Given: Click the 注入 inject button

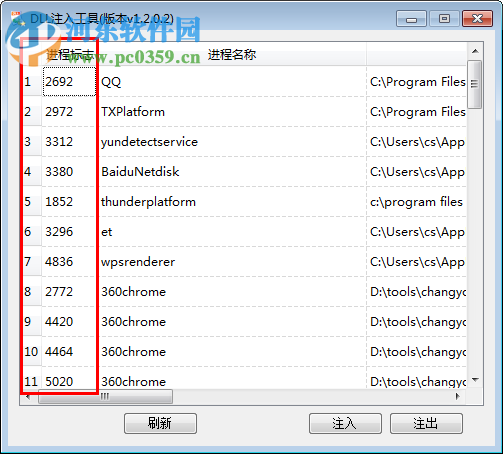Looking at the screenshot, I should click(345, 423).
